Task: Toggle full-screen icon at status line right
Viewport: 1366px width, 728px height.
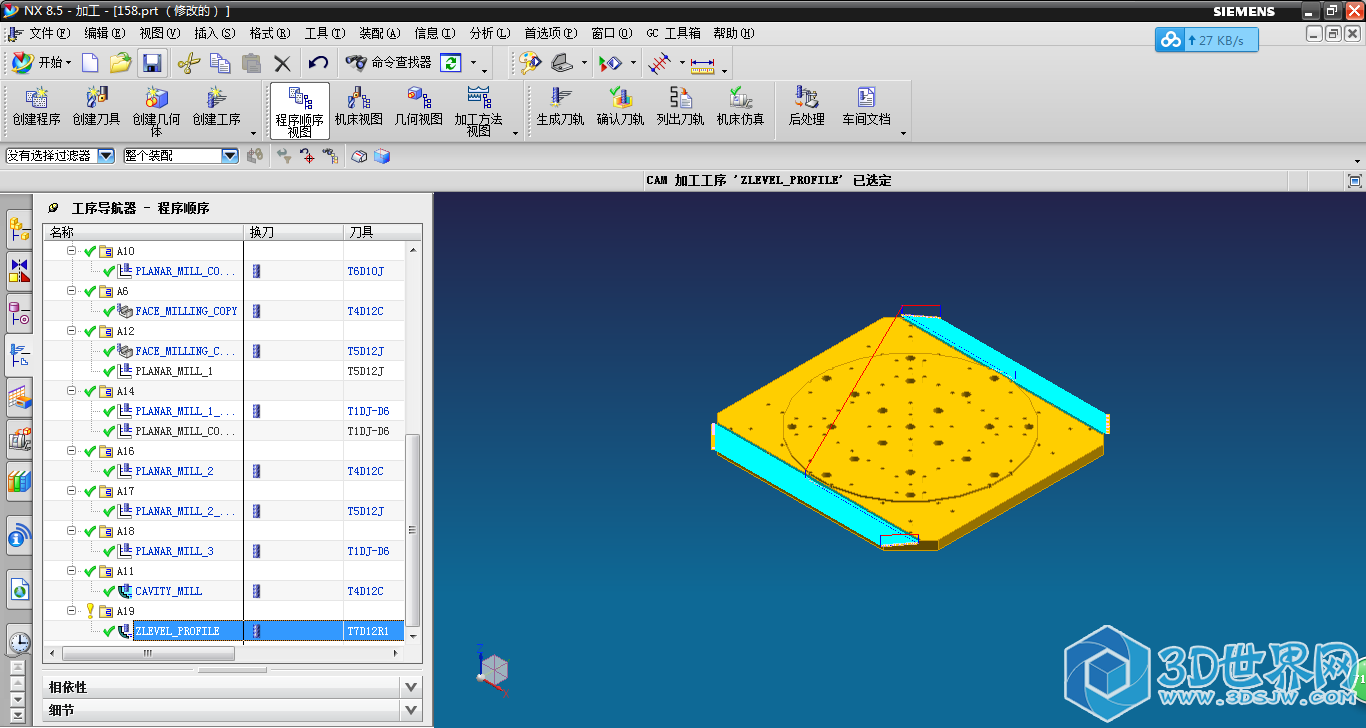Action: (1354, 180)
